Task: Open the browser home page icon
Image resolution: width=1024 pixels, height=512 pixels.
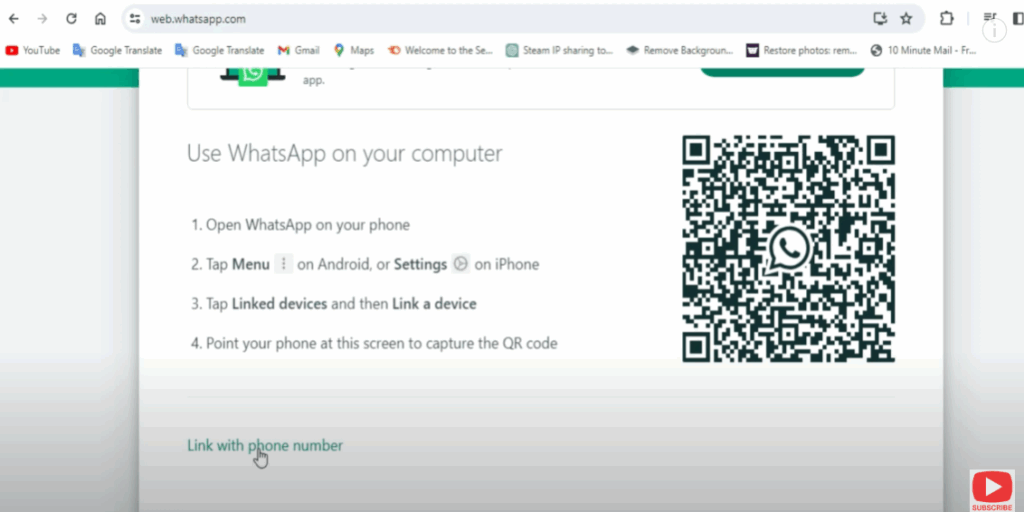Action: (100, 19)
